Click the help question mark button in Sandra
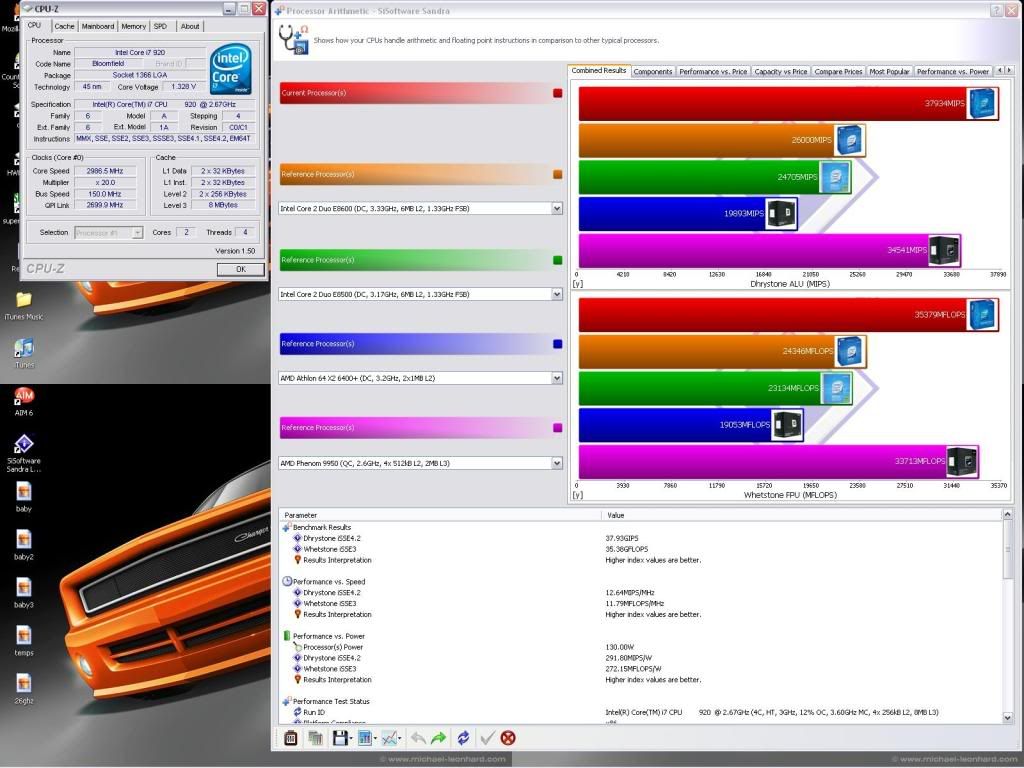The image size is (1024, 768). tap(996, 10)
